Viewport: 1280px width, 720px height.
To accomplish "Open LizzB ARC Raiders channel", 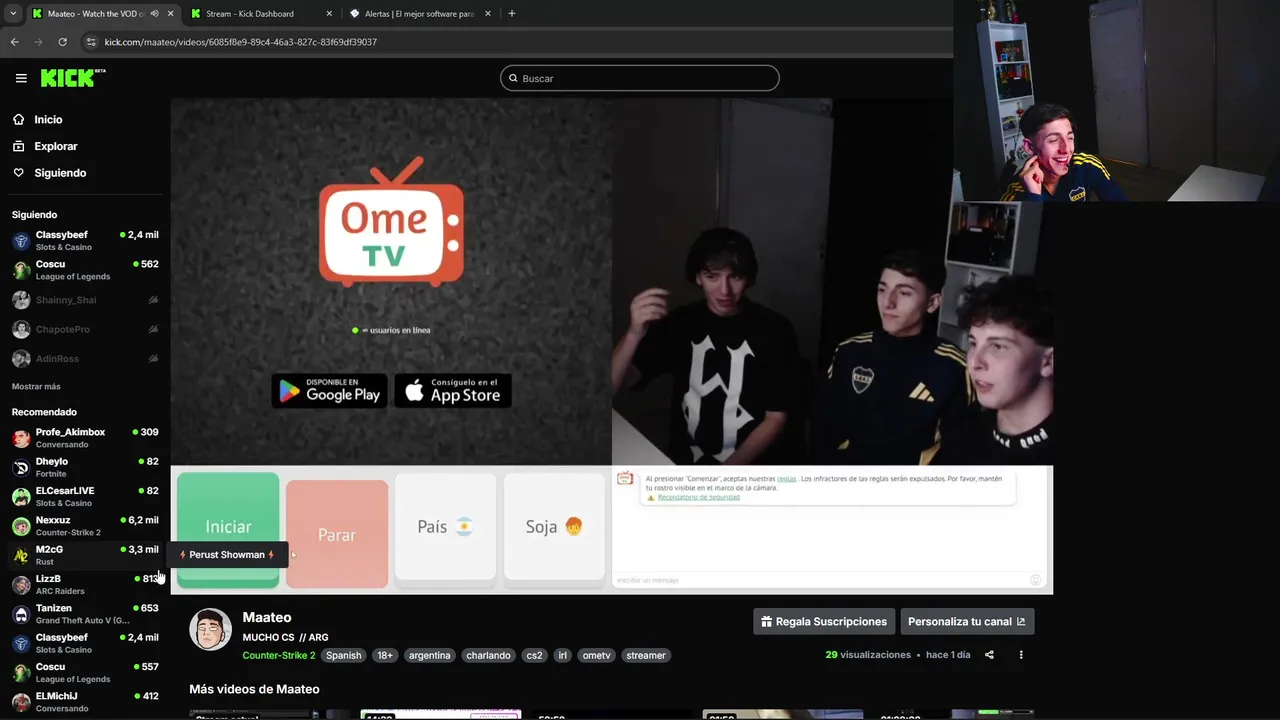I will pyautogui.click(x=85, y=585).
